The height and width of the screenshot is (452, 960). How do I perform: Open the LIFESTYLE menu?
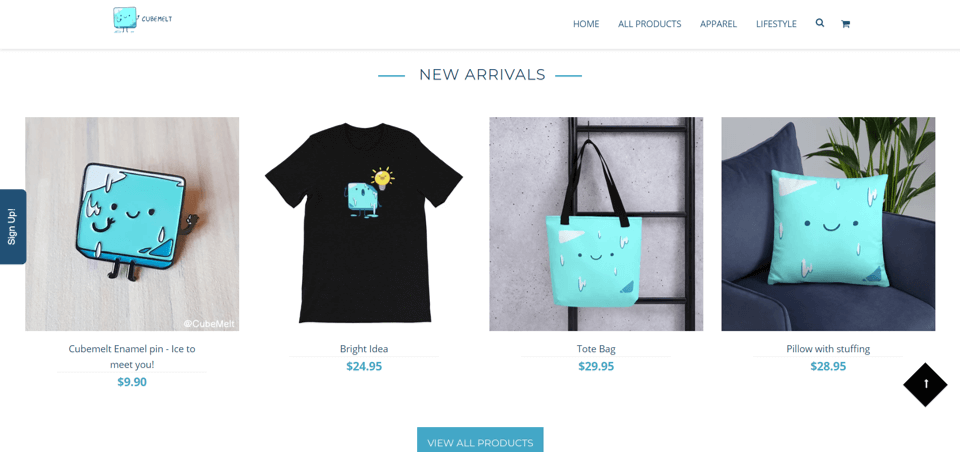(x=776, y=24)
